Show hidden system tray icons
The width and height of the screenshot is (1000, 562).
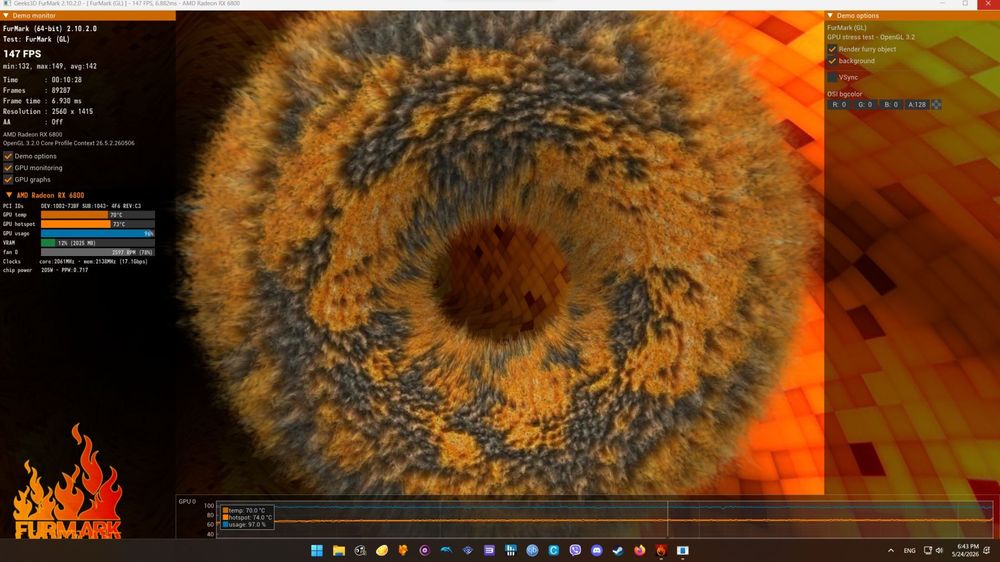click(x=890, y=551)
